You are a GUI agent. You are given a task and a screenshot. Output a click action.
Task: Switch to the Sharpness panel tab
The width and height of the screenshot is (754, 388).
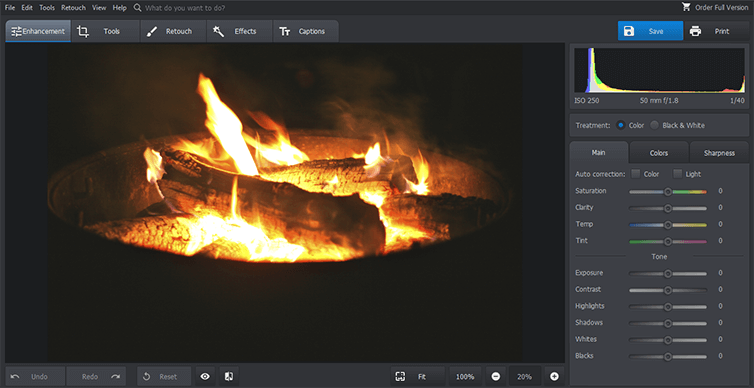(x=719, y=153)
